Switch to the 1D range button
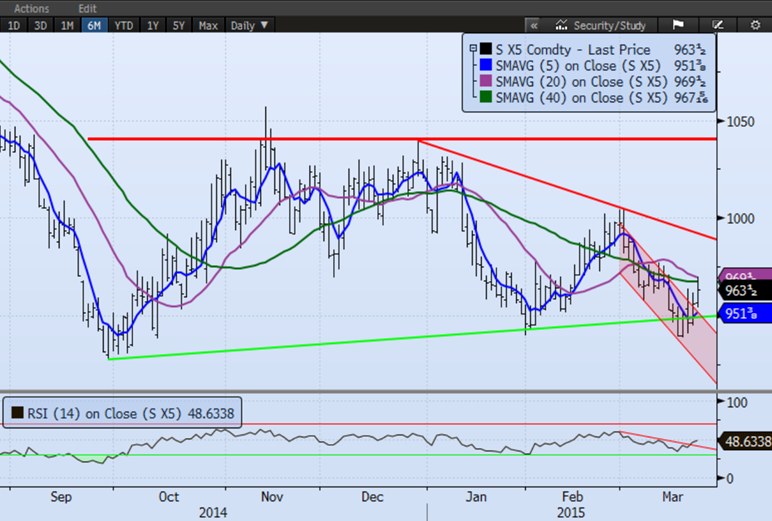The height and width of the screenshot is (521, 772). pyautogui.click(x=14, y=24)
